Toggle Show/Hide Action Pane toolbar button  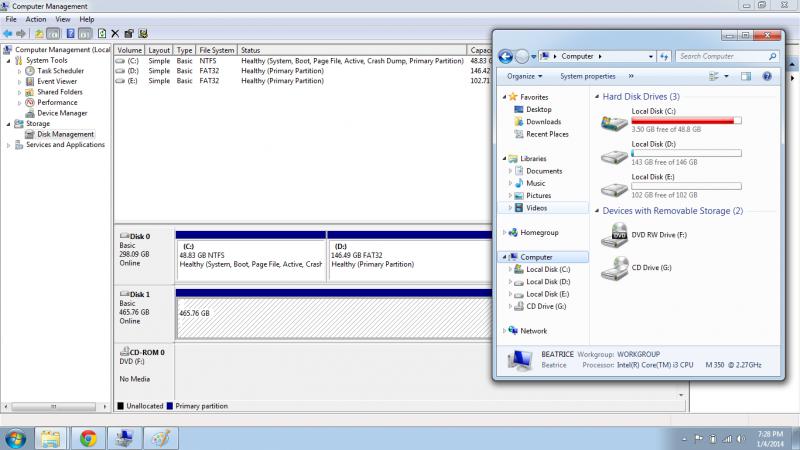(85, 34)
